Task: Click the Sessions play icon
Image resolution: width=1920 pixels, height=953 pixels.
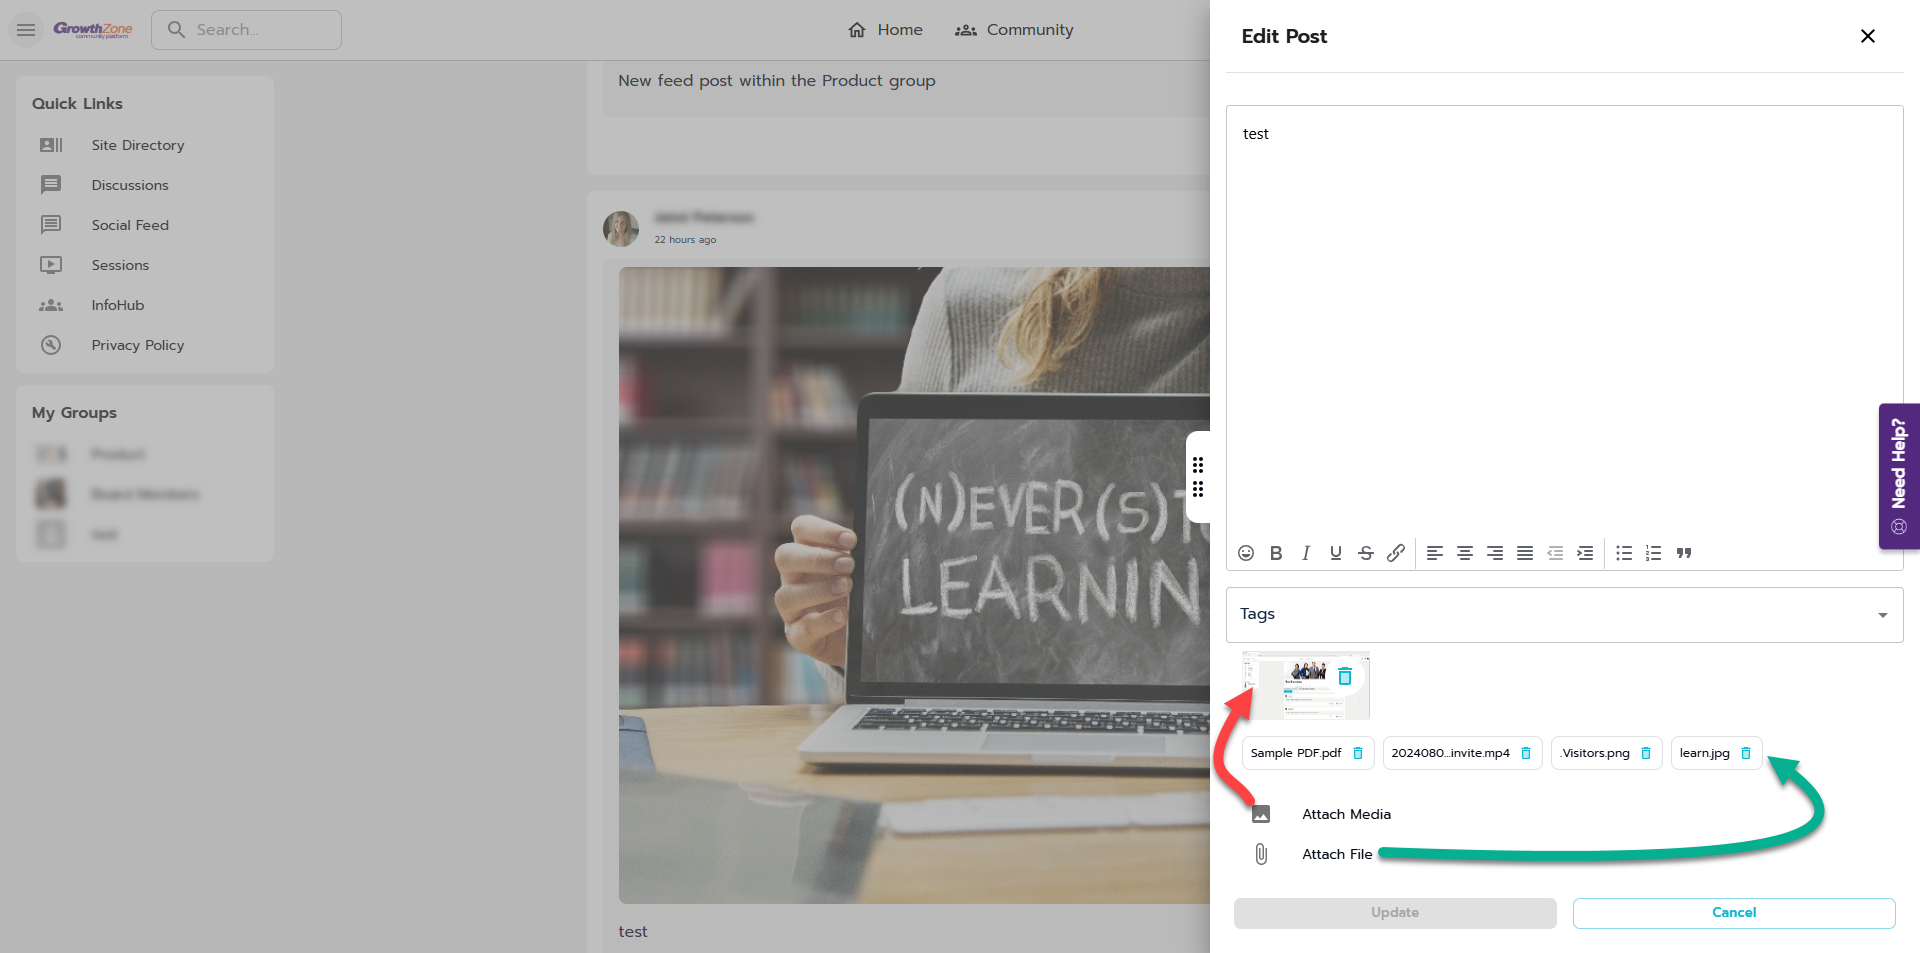Action: [x=51, y=265]
